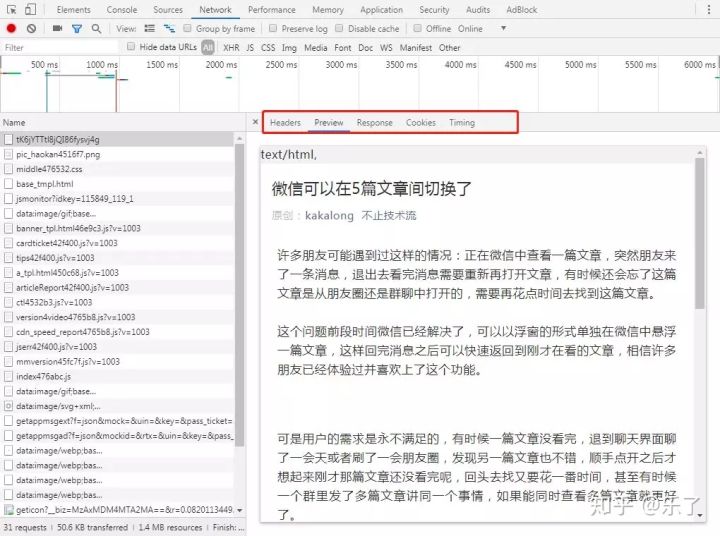Filter requests by Media type
The width and height of the screenshot is (720, 536).
[315, 47]
